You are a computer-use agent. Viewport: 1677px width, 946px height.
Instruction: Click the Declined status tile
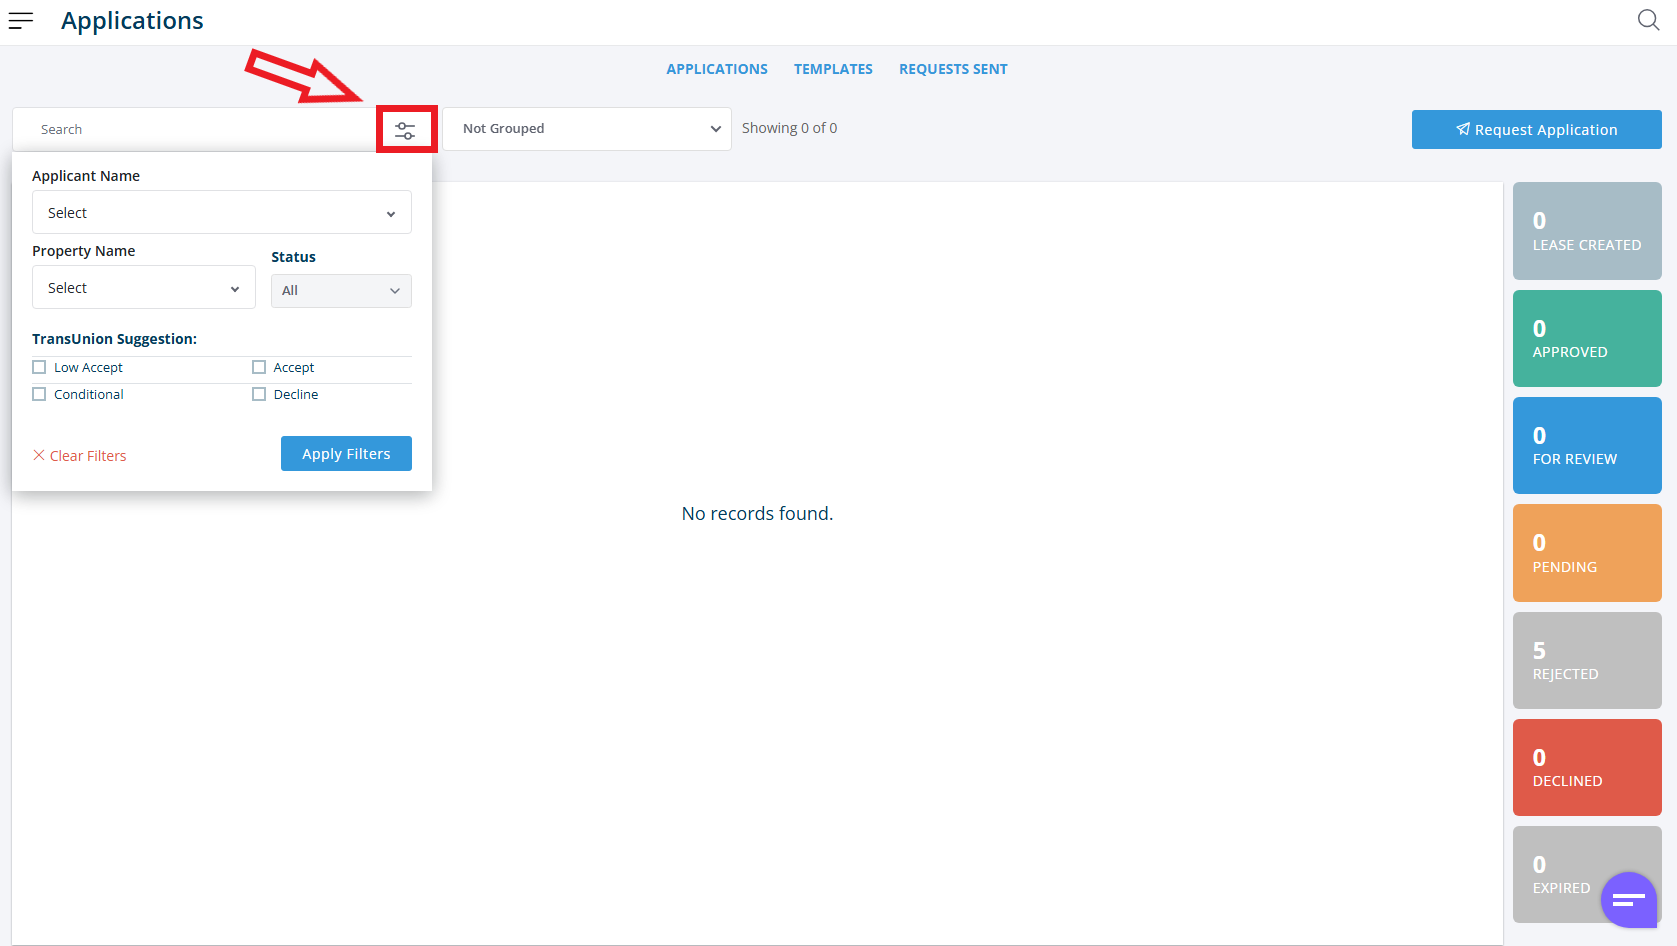[1586, 768]
